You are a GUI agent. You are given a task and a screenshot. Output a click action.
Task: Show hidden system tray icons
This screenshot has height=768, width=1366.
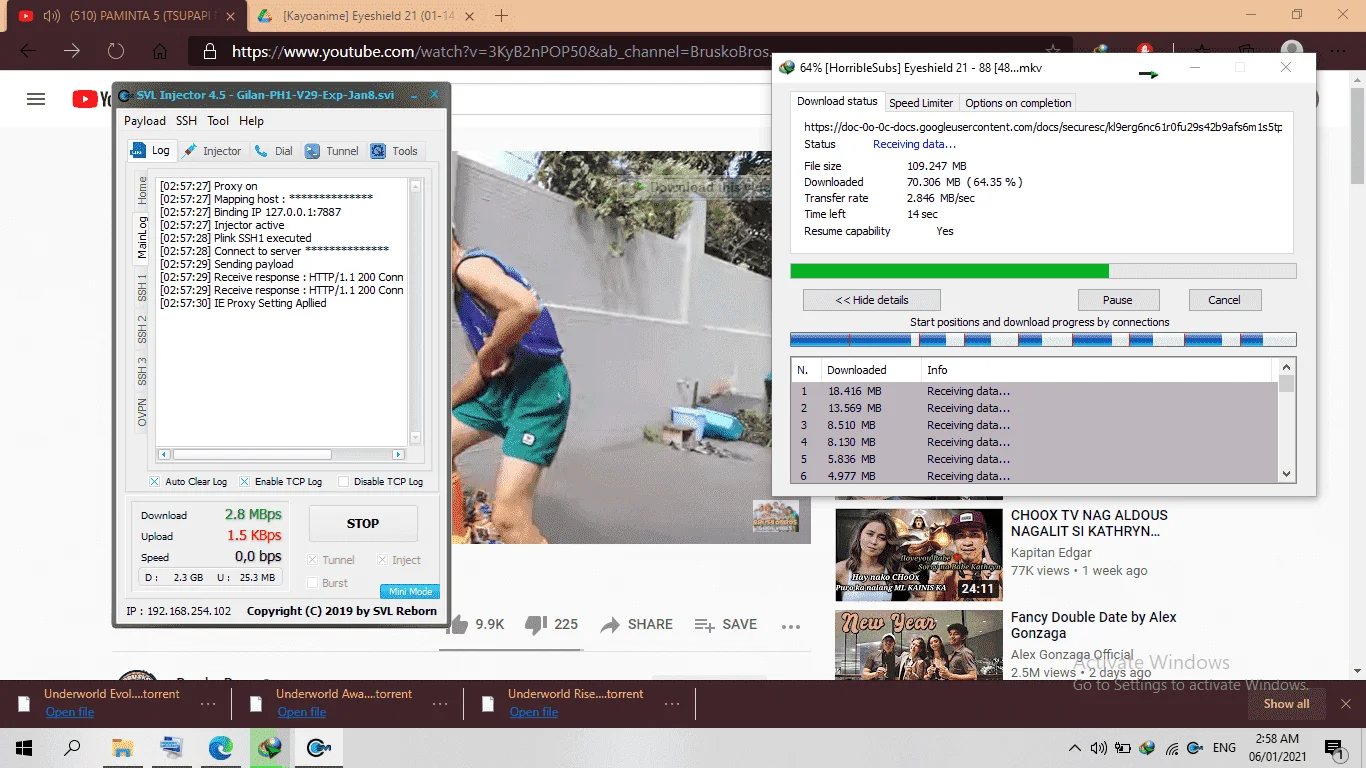point(1075,748)
